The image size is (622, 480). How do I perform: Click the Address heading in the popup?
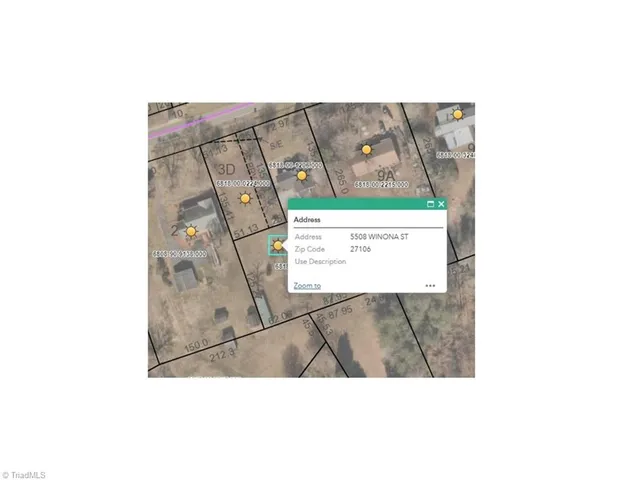307,219
